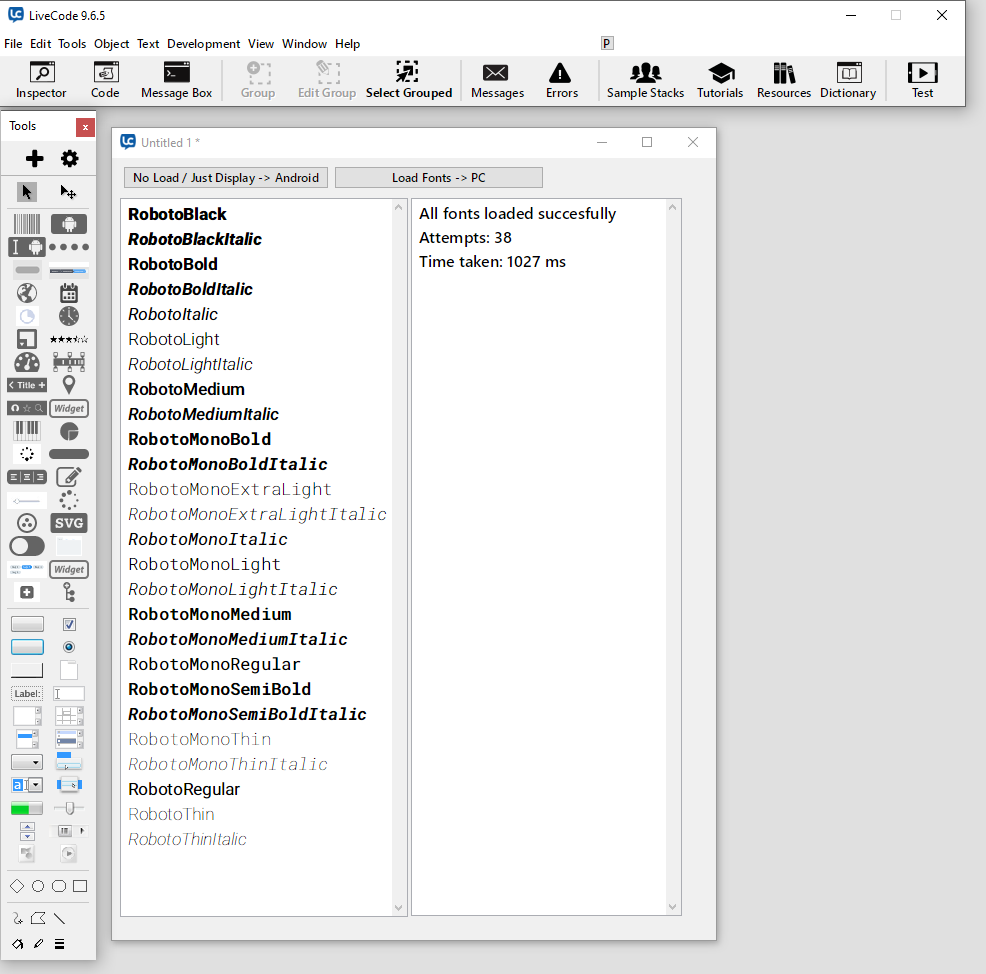Select the paint bucket tool
This screenshot has height=974, width=986.
pos(18,944)
